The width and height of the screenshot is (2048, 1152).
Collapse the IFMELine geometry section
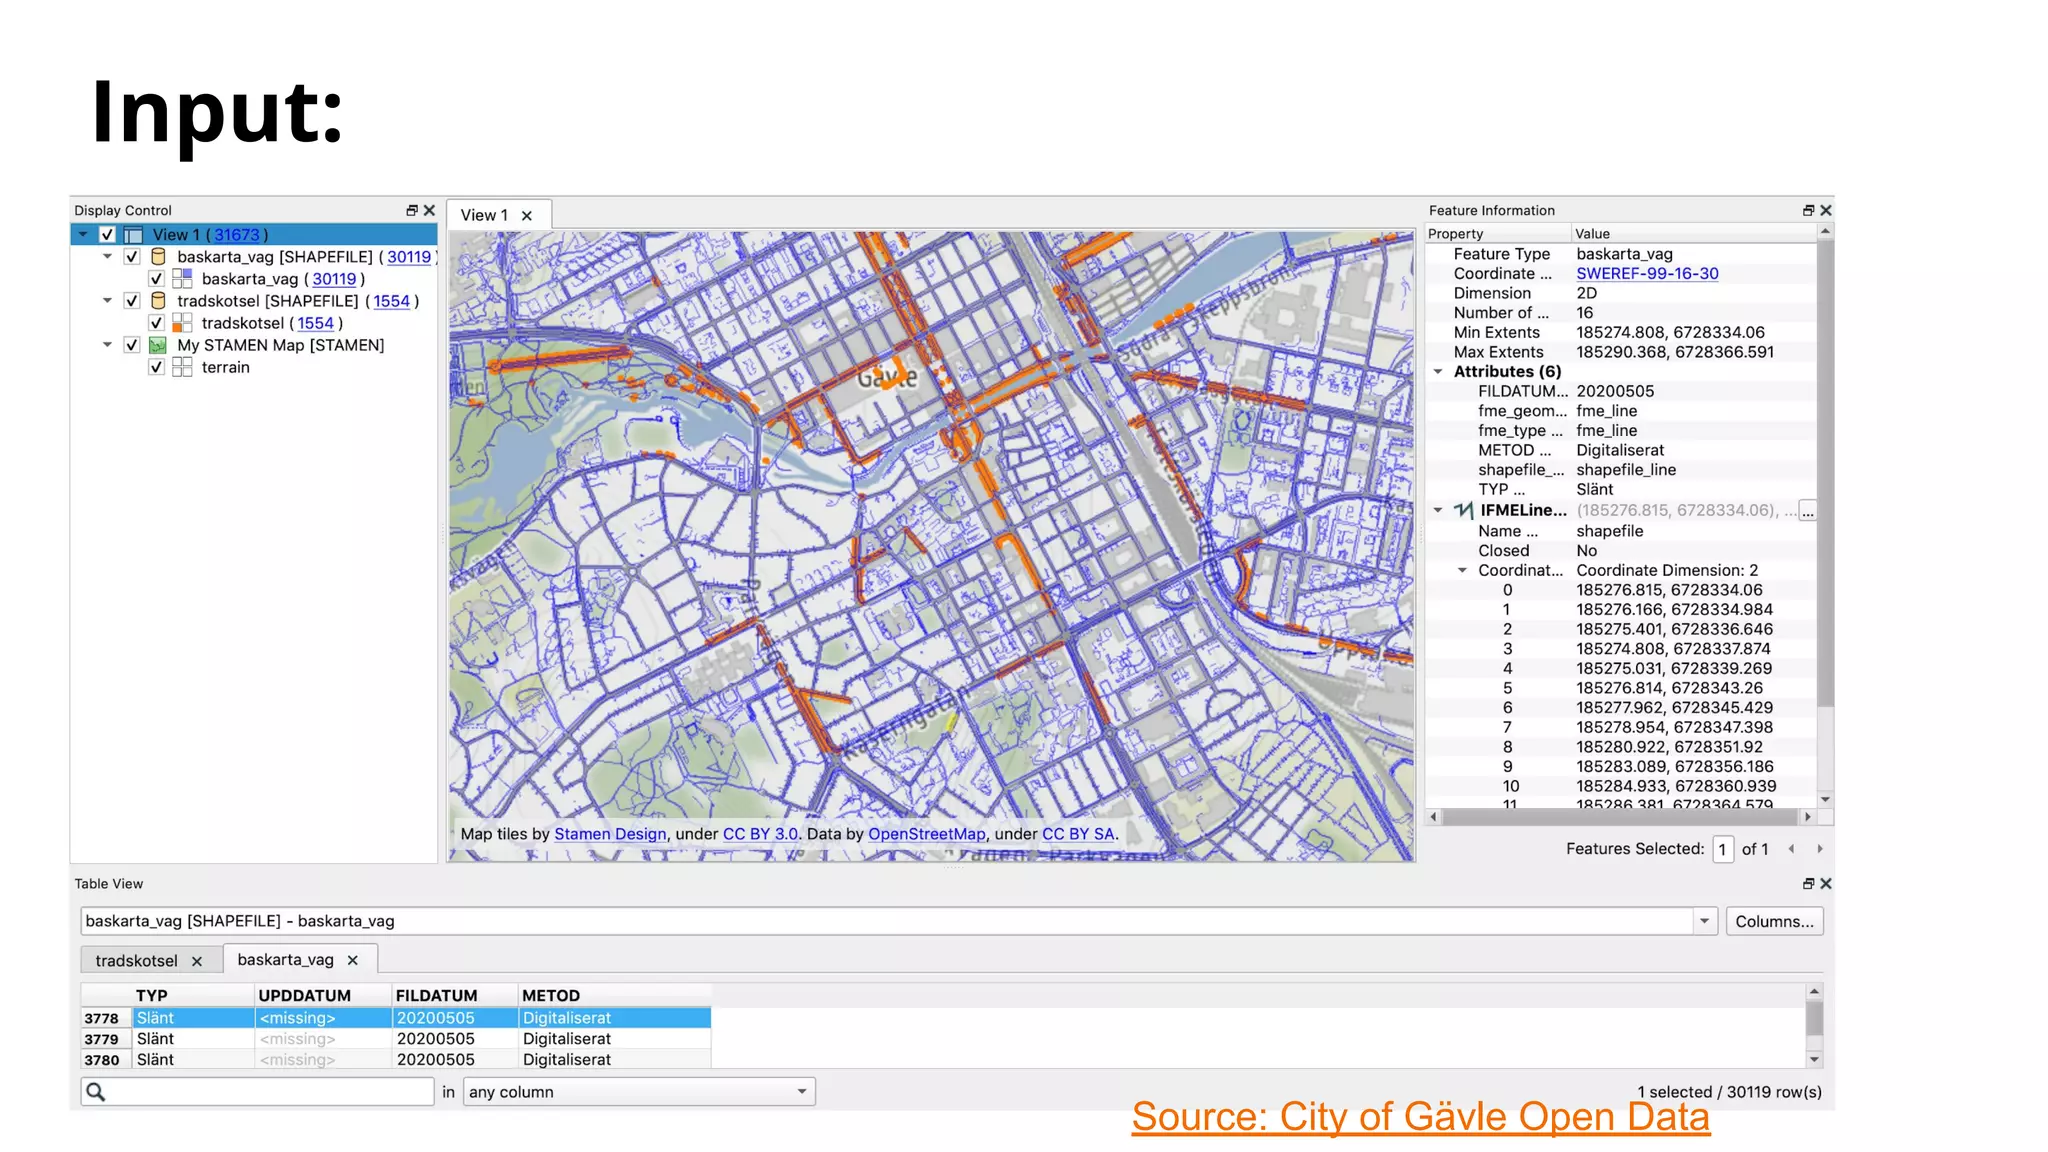tap(1438, 510)
